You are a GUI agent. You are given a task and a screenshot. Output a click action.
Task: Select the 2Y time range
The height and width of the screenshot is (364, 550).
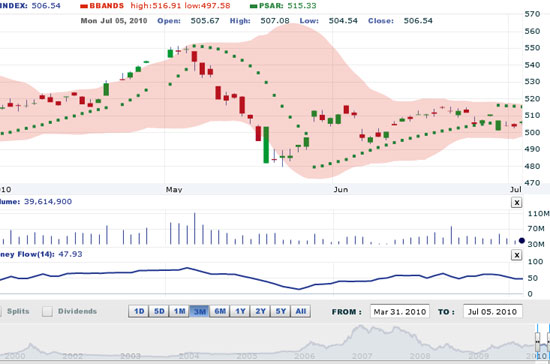click(x=261, y=311)
